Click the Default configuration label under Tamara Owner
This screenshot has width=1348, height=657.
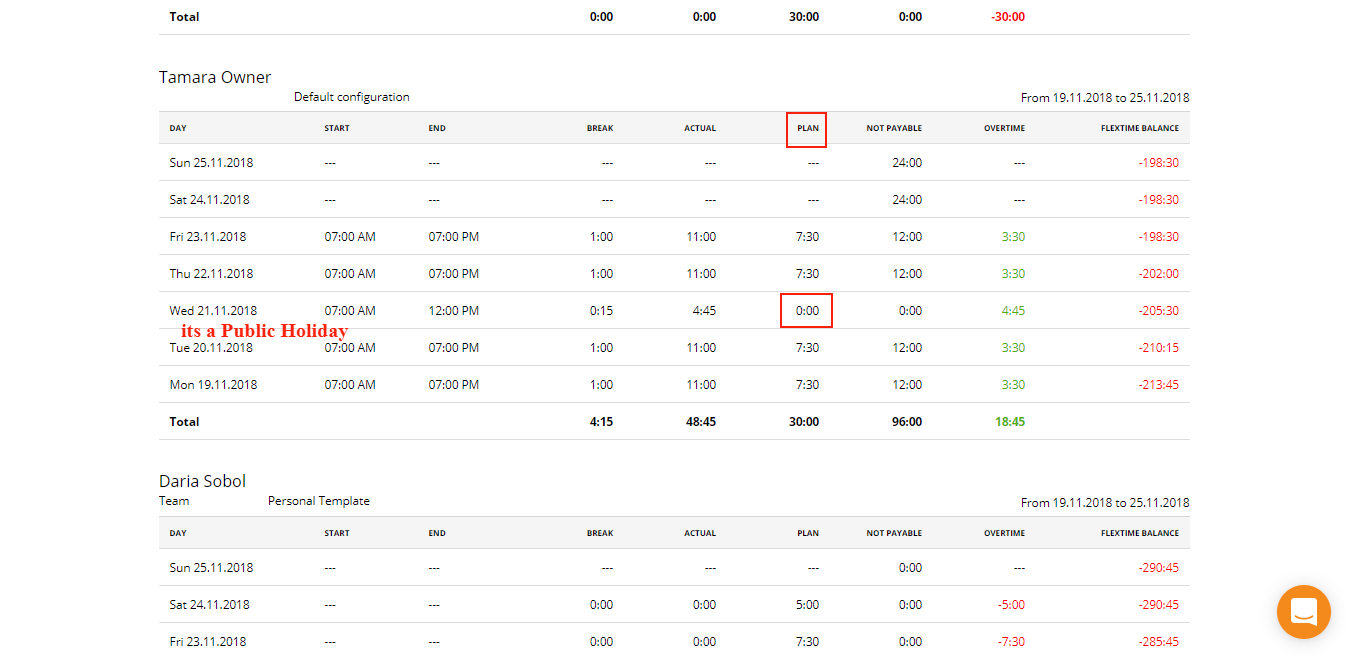coord(352,97)
